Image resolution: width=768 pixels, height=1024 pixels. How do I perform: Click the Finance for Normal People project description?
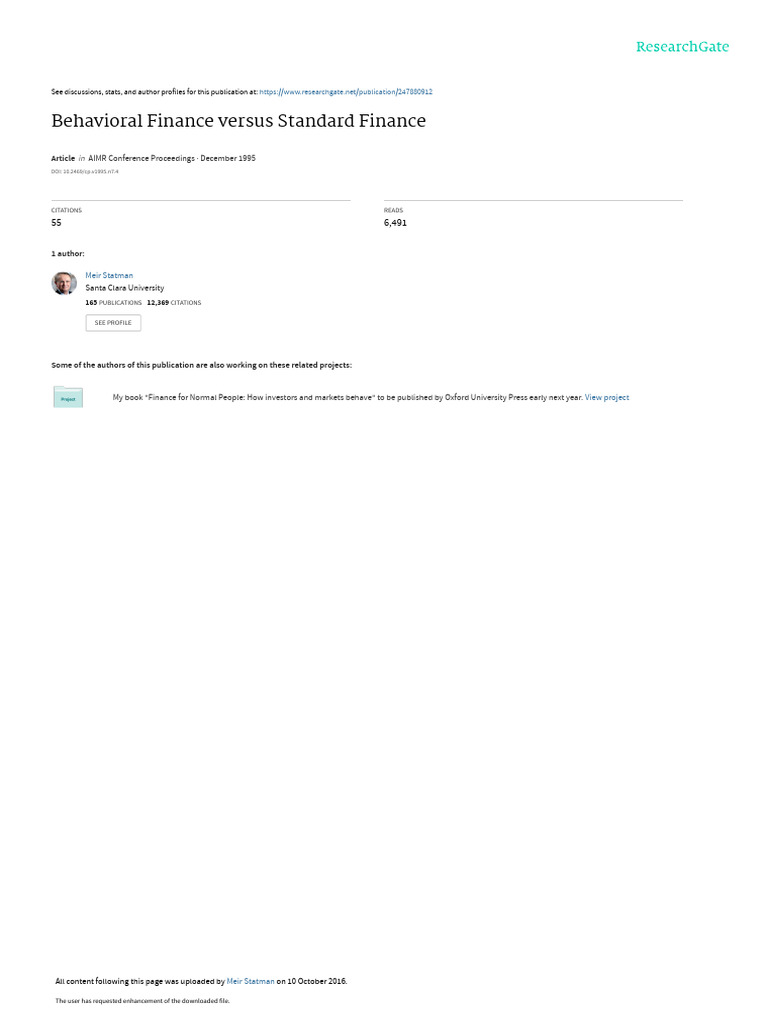coord(347,397)
